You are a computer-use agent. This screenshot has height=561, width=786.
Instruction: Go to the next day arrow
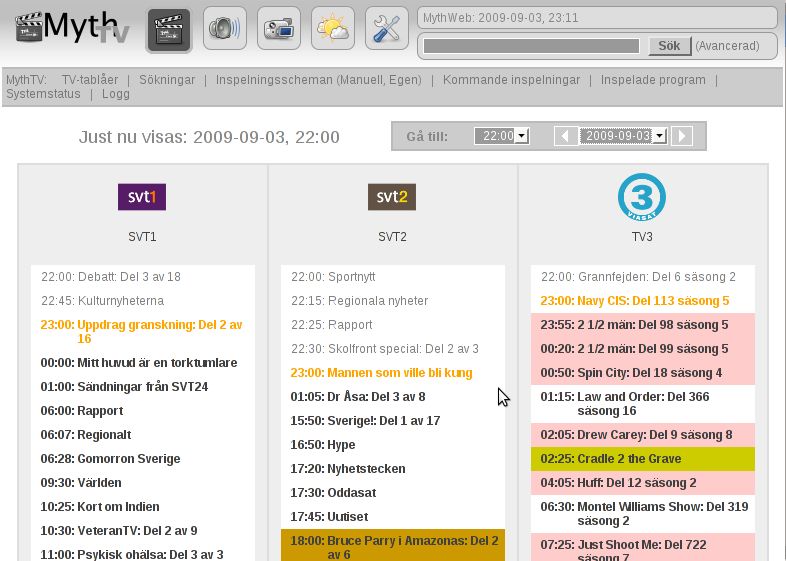tap(682, 136)
